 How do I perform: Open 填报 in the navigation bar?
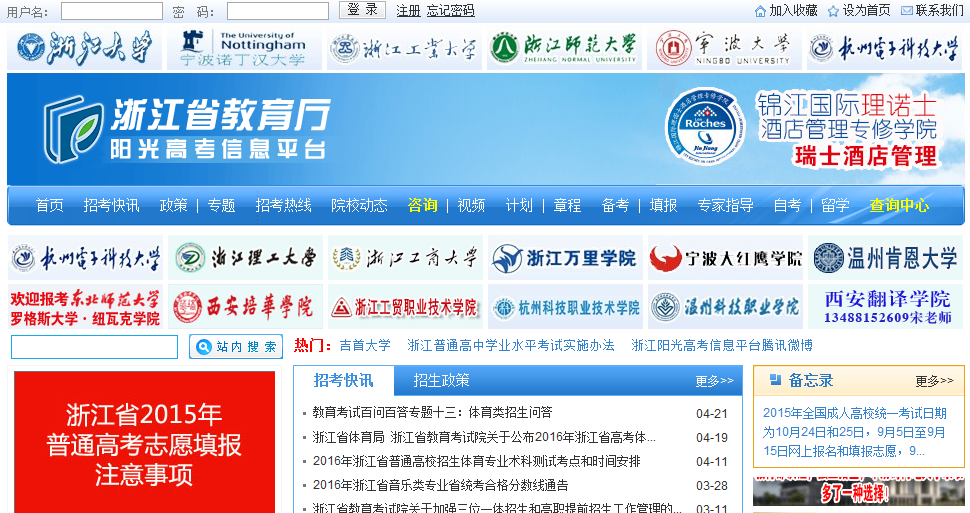pyautogui.click(x=663, y=205)
